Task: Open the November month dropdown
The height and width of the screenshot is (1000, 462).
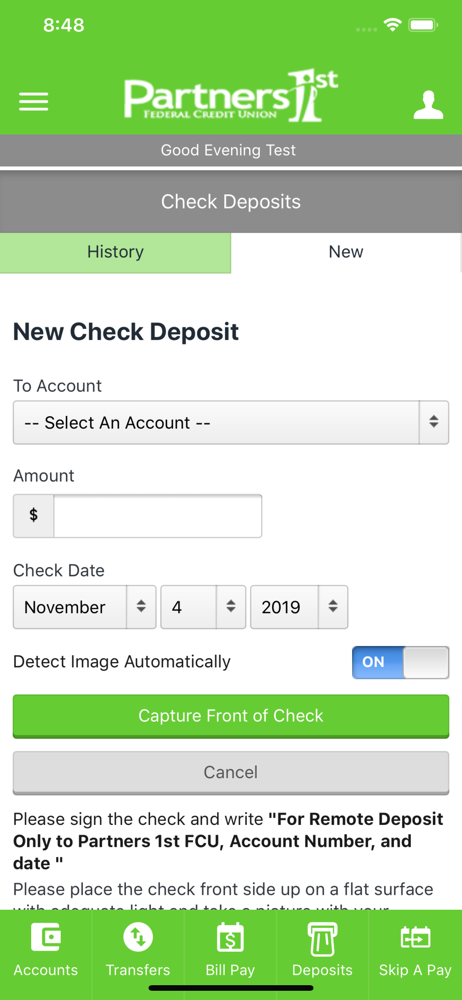Action: (84, 607)
